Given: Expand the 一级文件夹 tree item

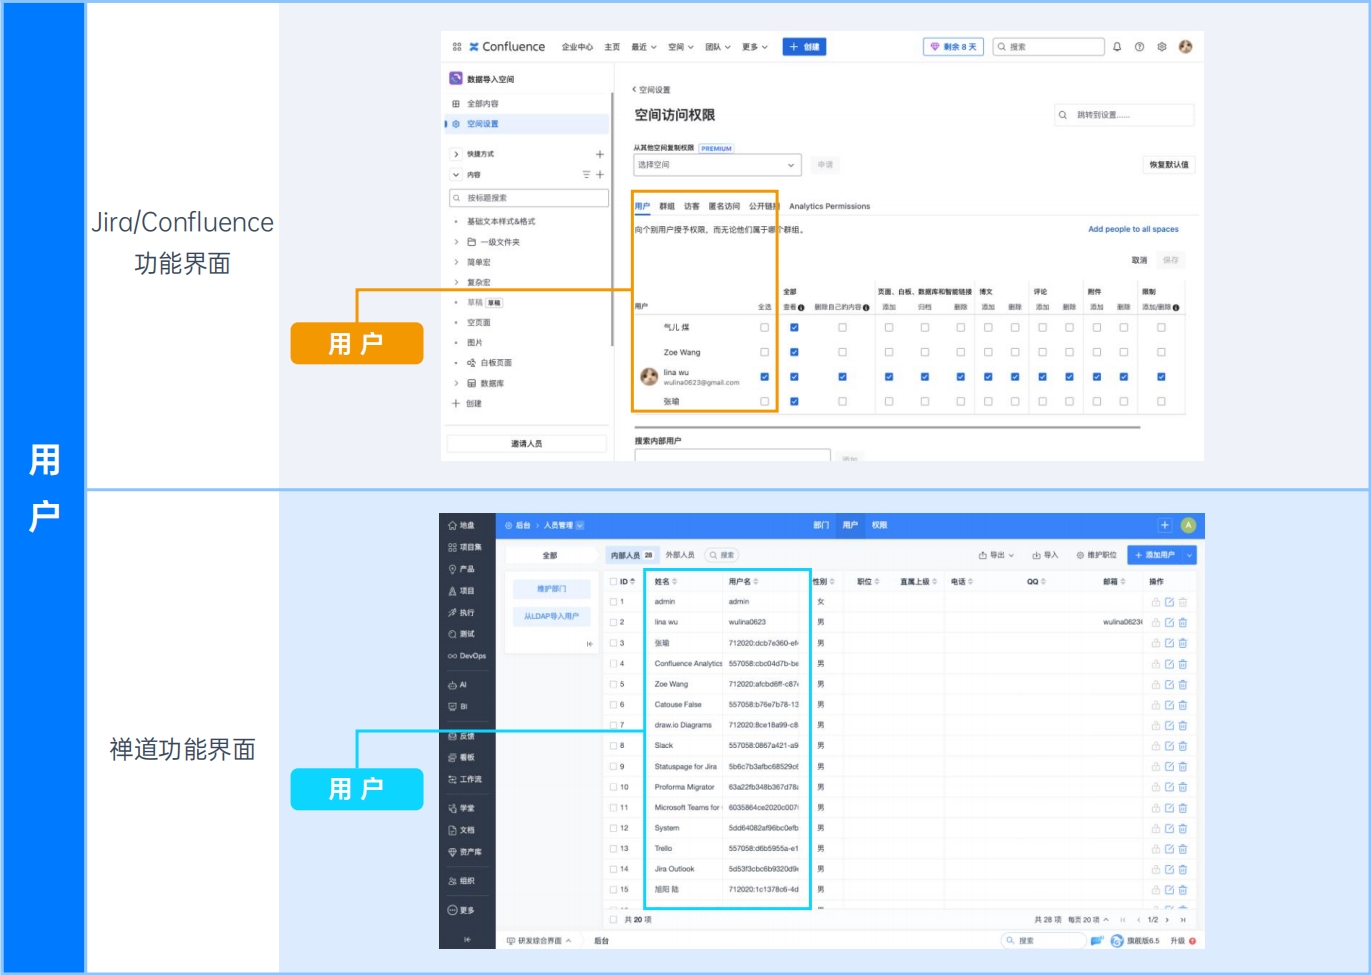Looking at the screenshot, I should click(x=457, y=242).
